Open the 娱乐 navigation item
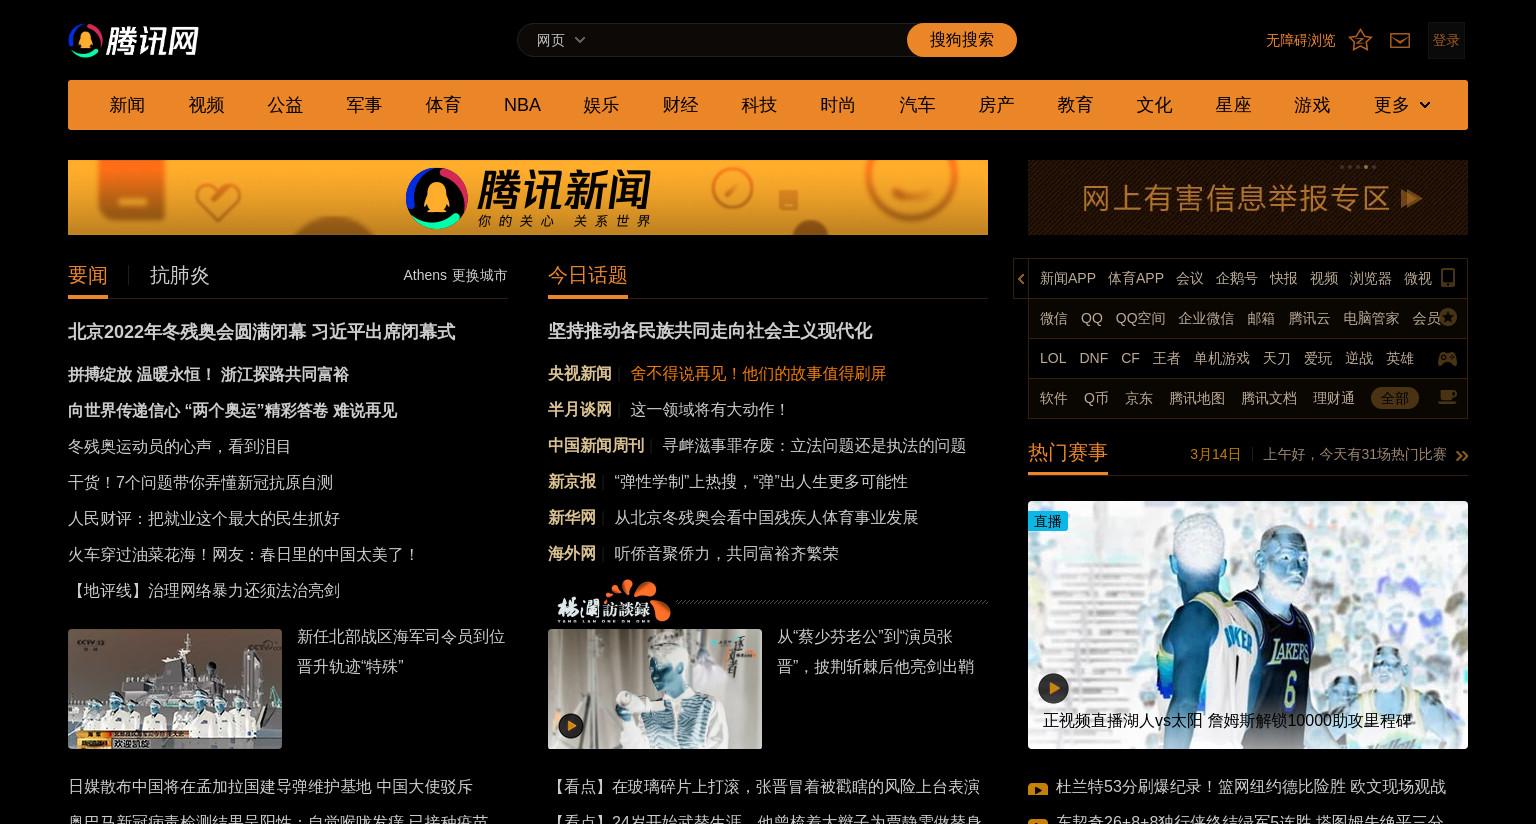Screen dimensions: 1536x824 click(x=601, y=105)
